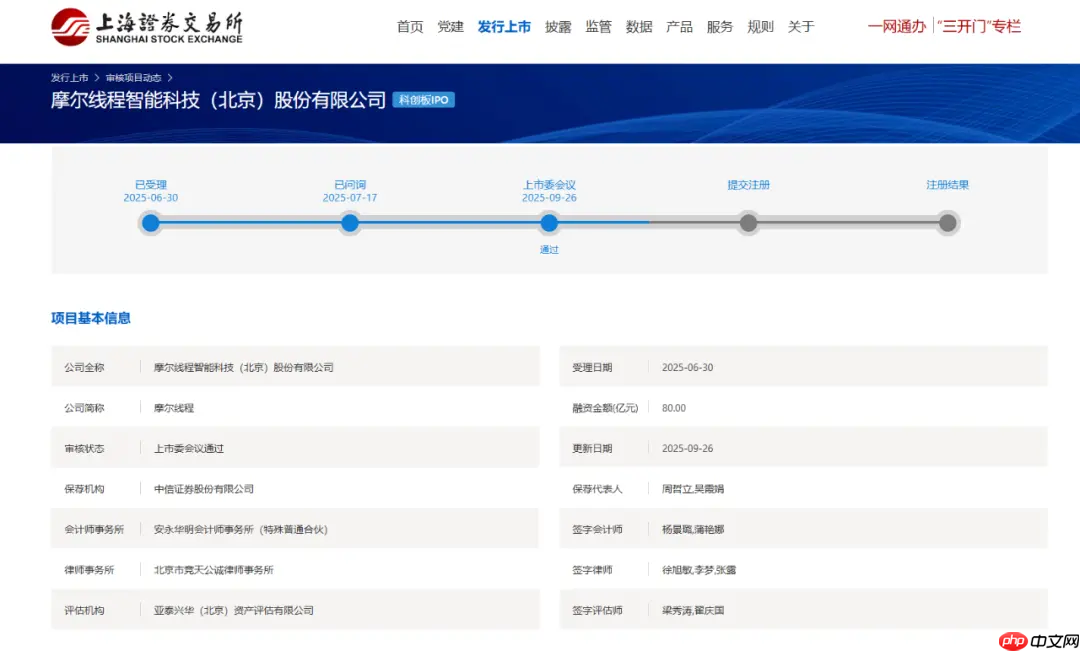Select 监管 in the navigation bar
Image resolution: width=1080 pixels, height=651 pixels.
click(x=598, y=27)
